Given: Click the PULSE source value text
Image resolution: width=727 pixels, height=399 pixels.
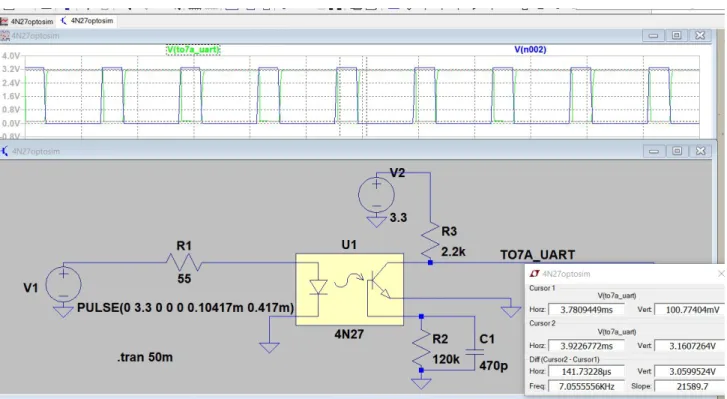Looking at the screenshot, I should 185,308.
